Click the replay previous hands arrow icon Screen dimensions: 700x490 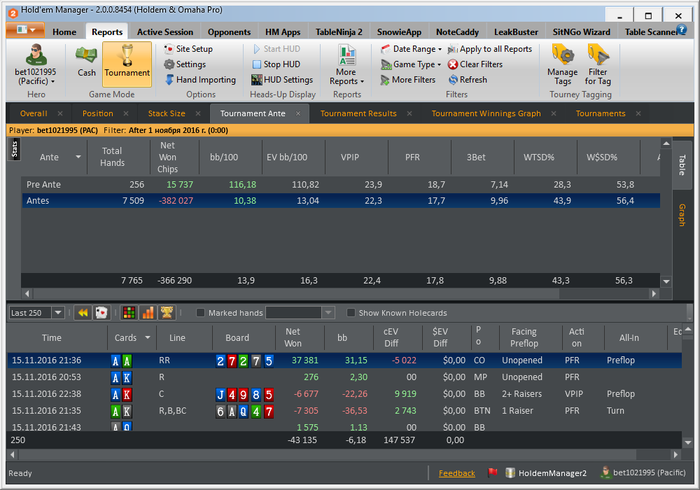click(83, 313)
